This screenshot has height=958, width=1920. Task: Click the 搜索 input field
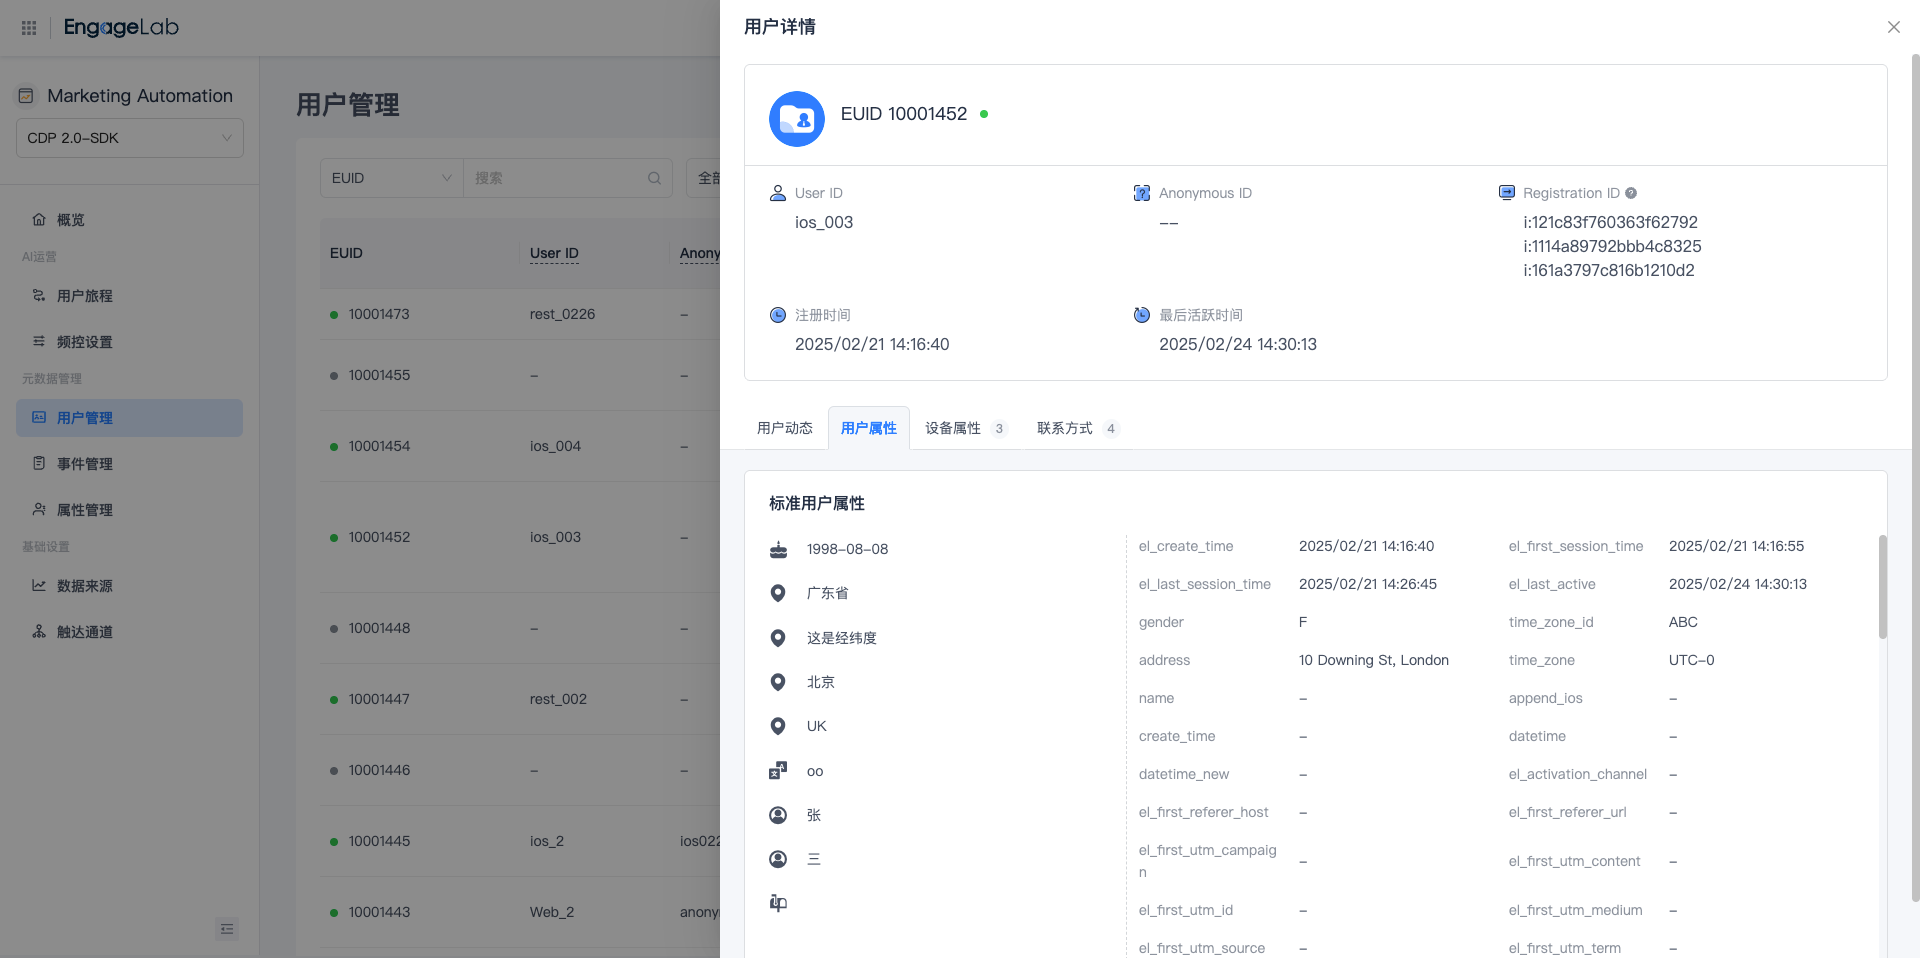click(555, 178)
